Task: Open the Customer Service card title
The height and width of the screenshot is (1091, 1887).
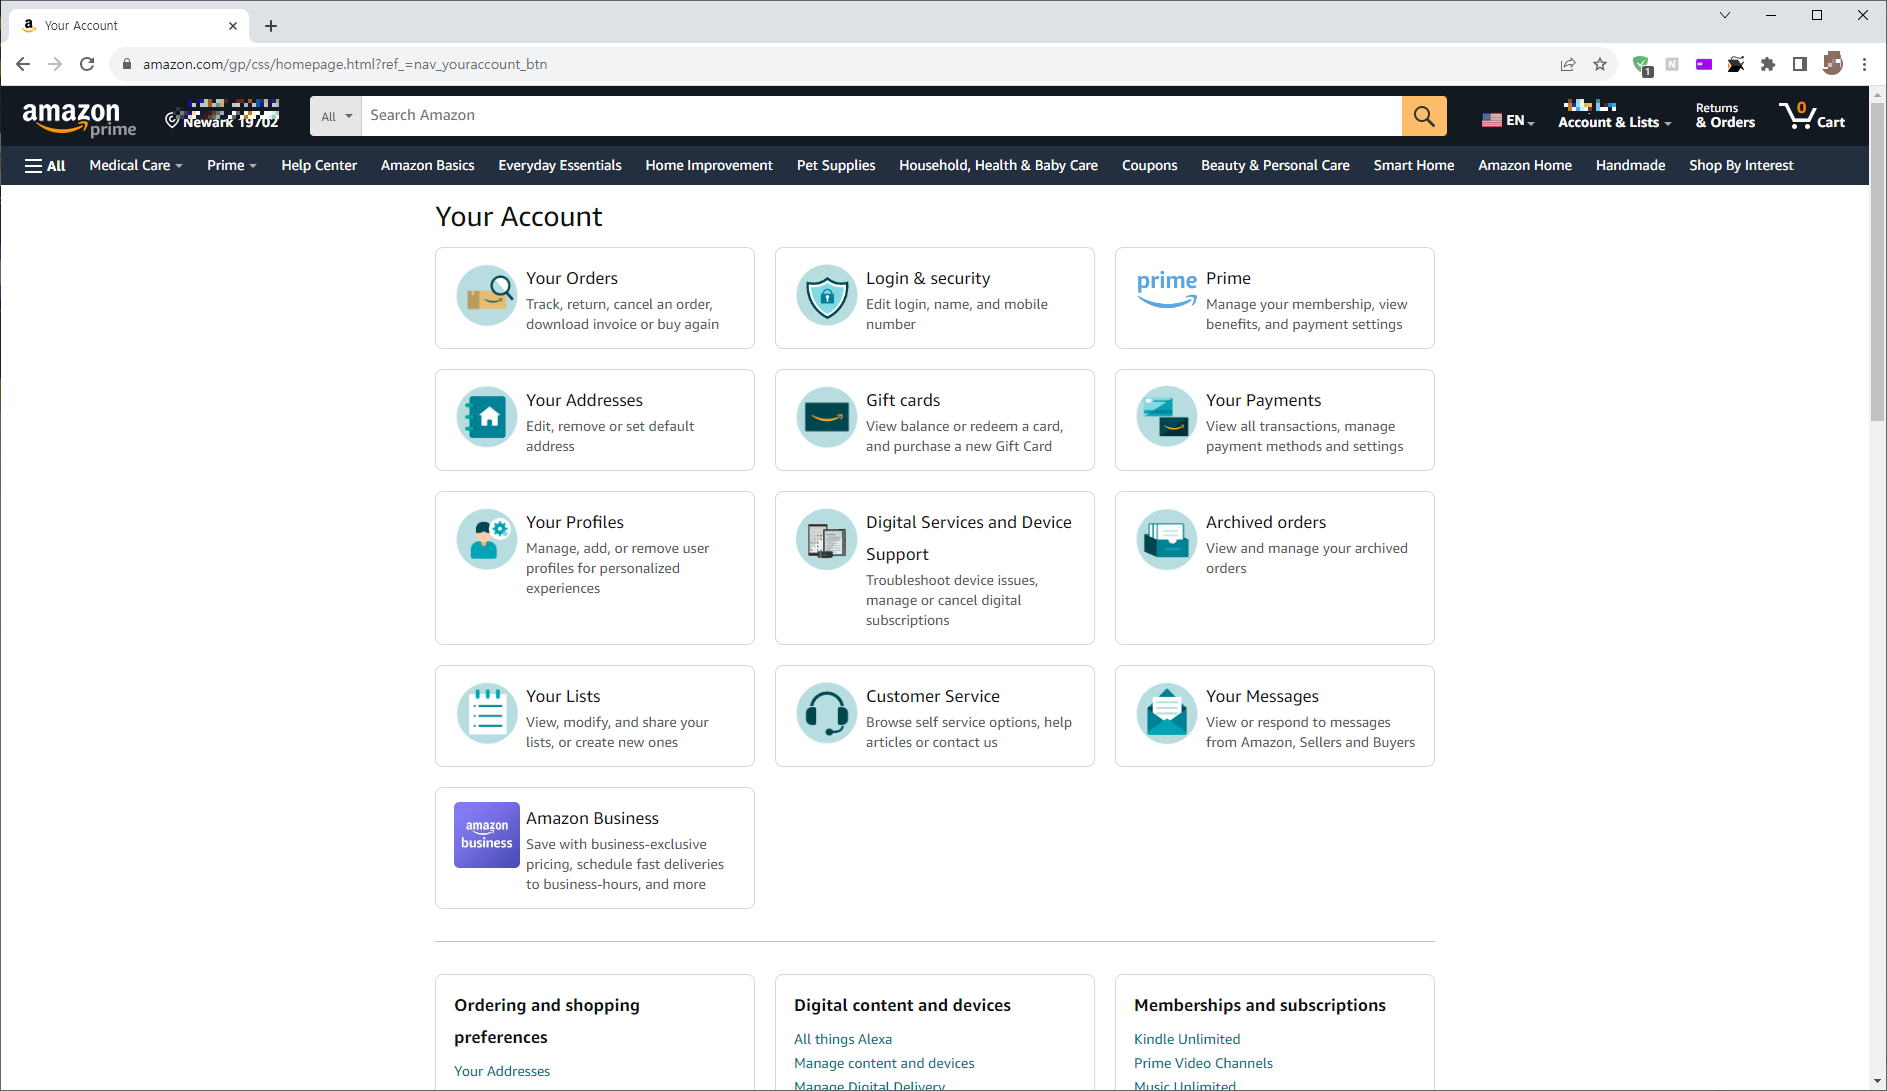Action: (x=933, y=696)
